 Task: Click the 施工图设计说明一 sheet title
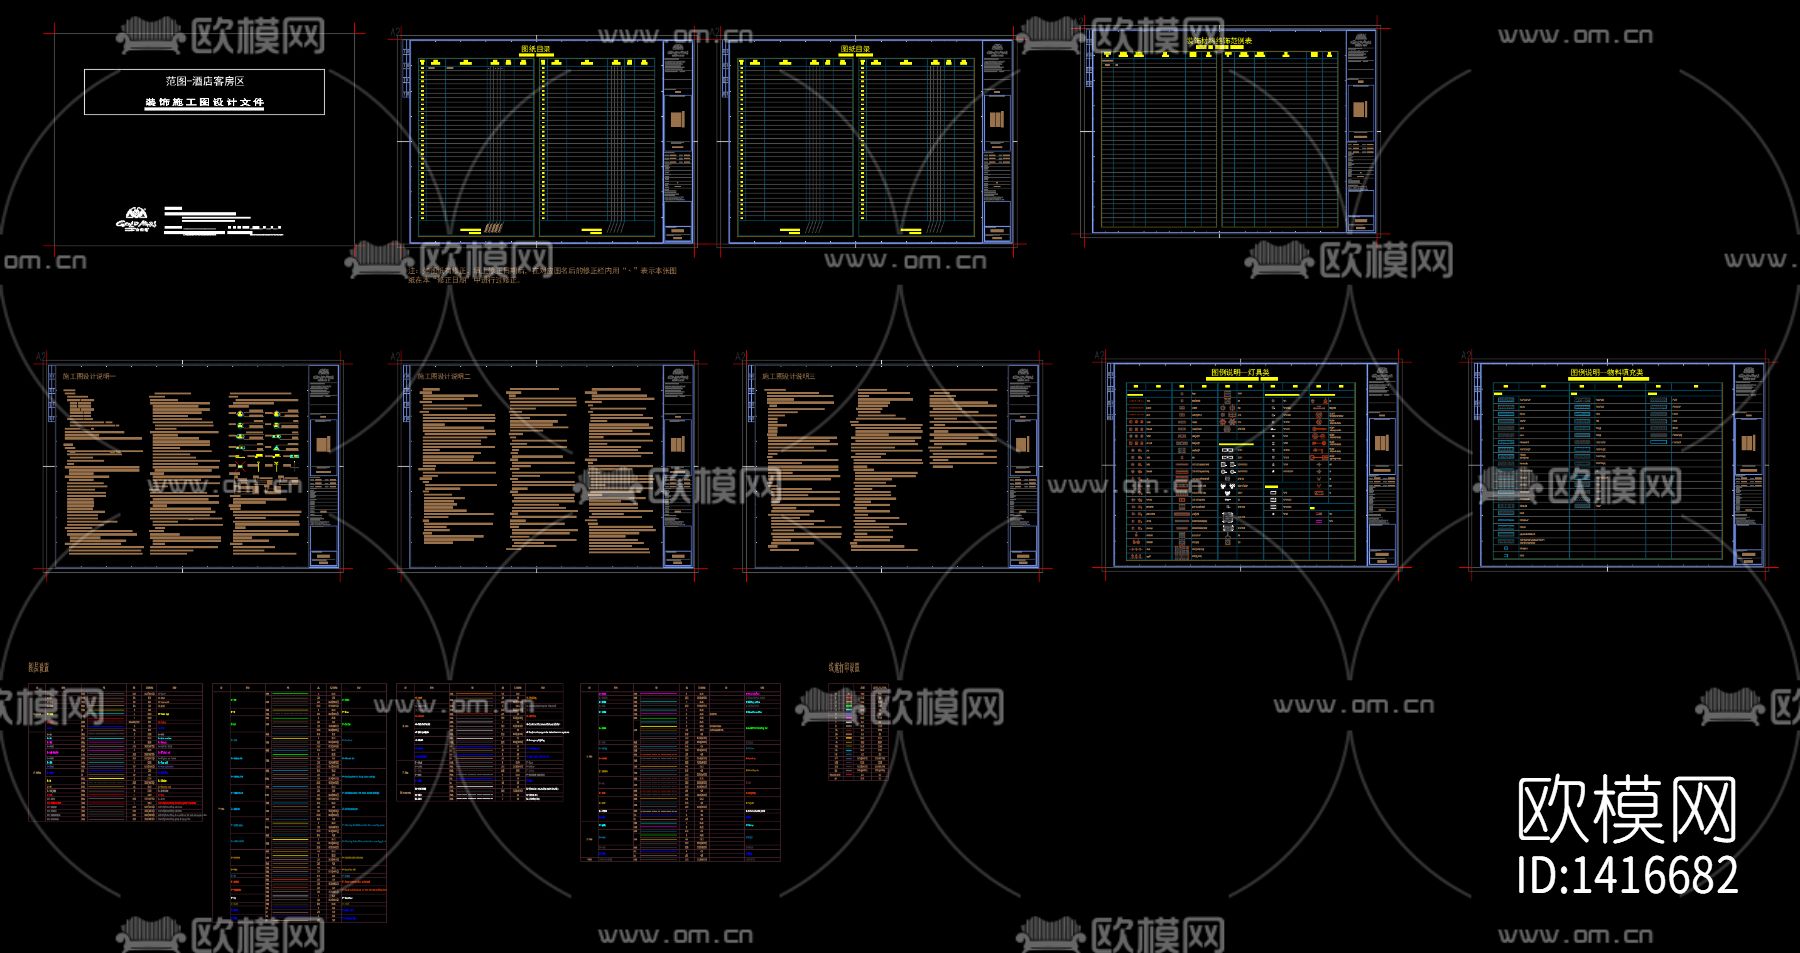pos(89,377)
